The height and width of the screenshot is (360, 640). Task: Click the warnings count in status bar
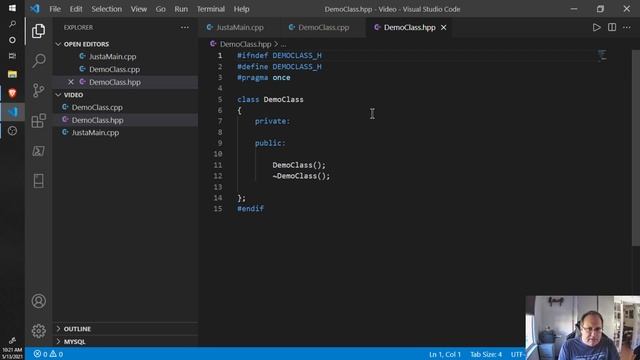point(56,354)
